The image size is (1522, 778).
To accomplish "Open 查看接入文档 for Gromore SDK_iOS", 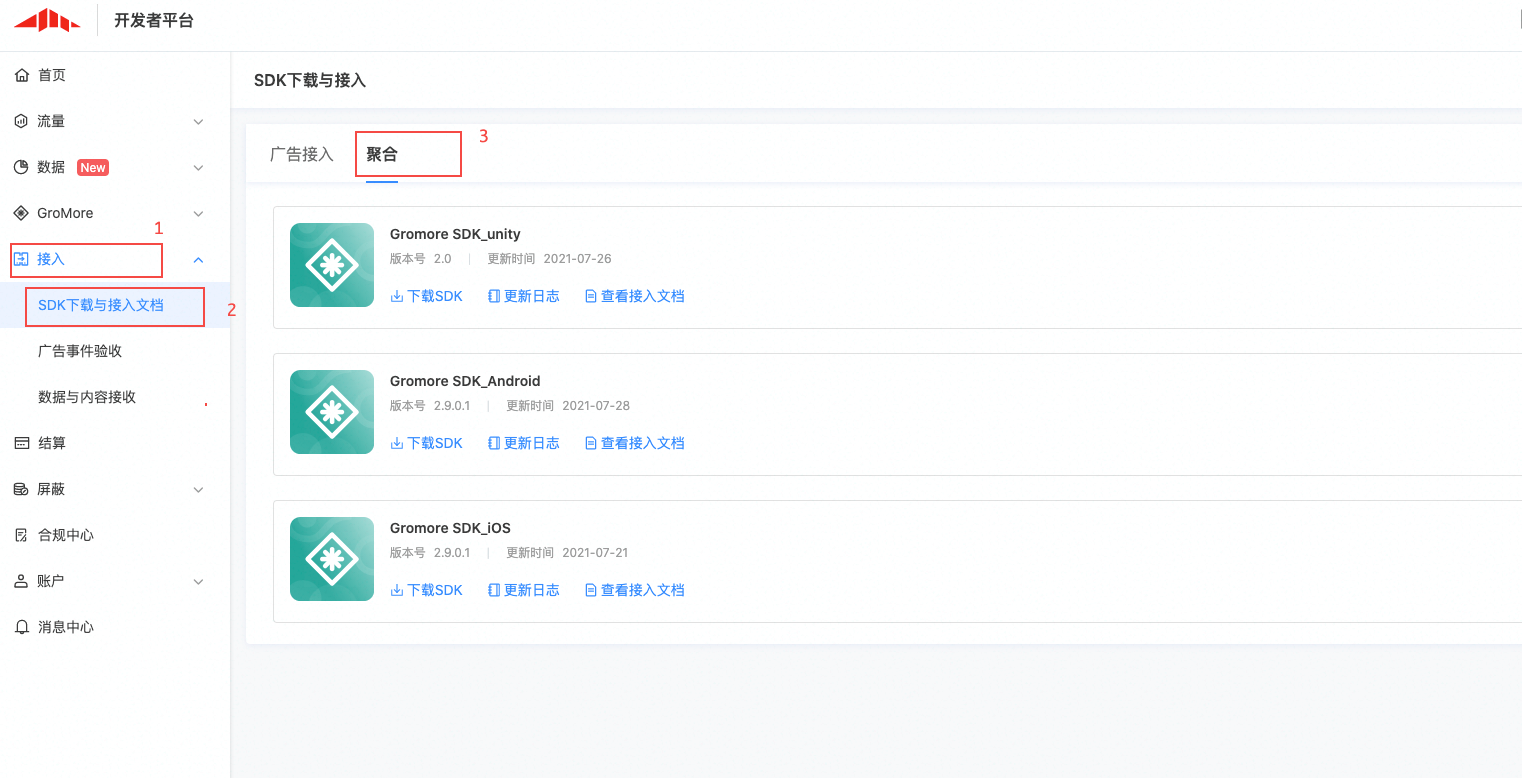I will click(x=635, y=590).
